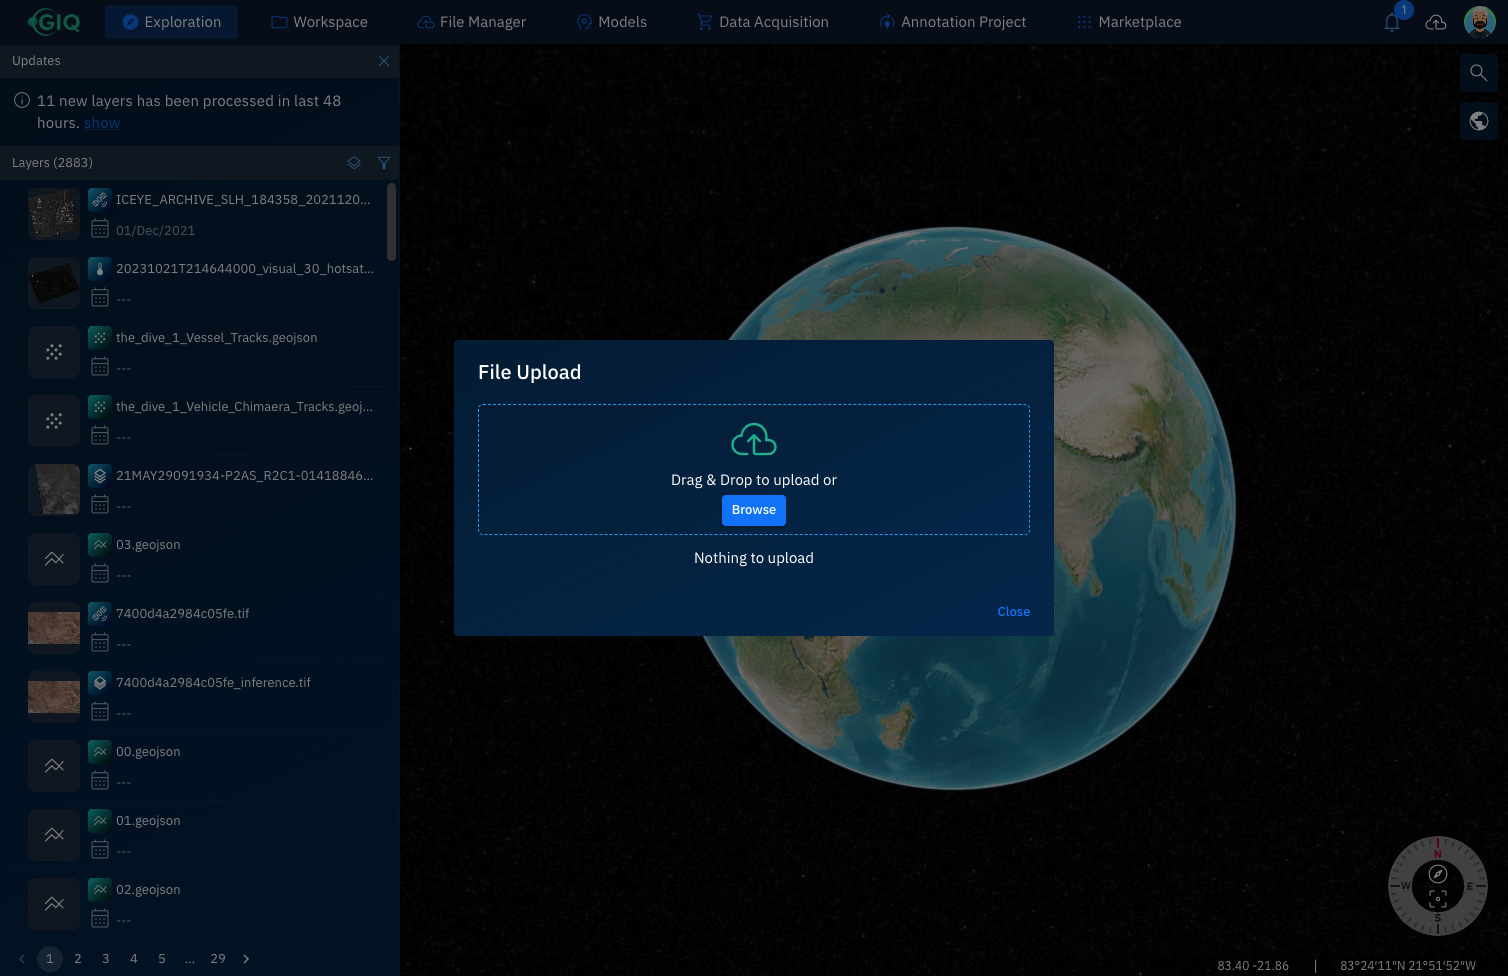Viewport: 1508px width, 976px height.
Task: Close the Updates panel
Action: 384,61
